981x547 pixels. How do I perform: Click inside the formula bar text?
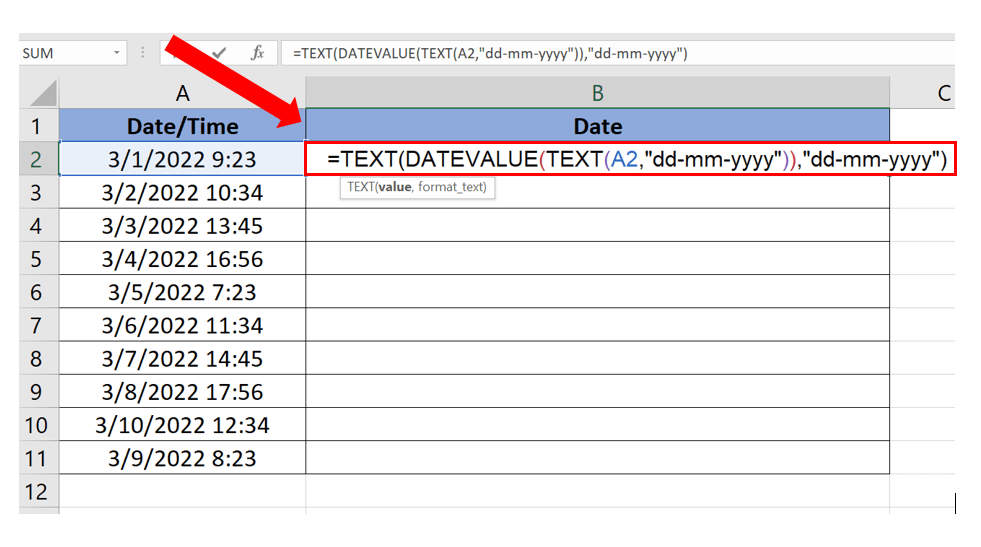[490, 53]
